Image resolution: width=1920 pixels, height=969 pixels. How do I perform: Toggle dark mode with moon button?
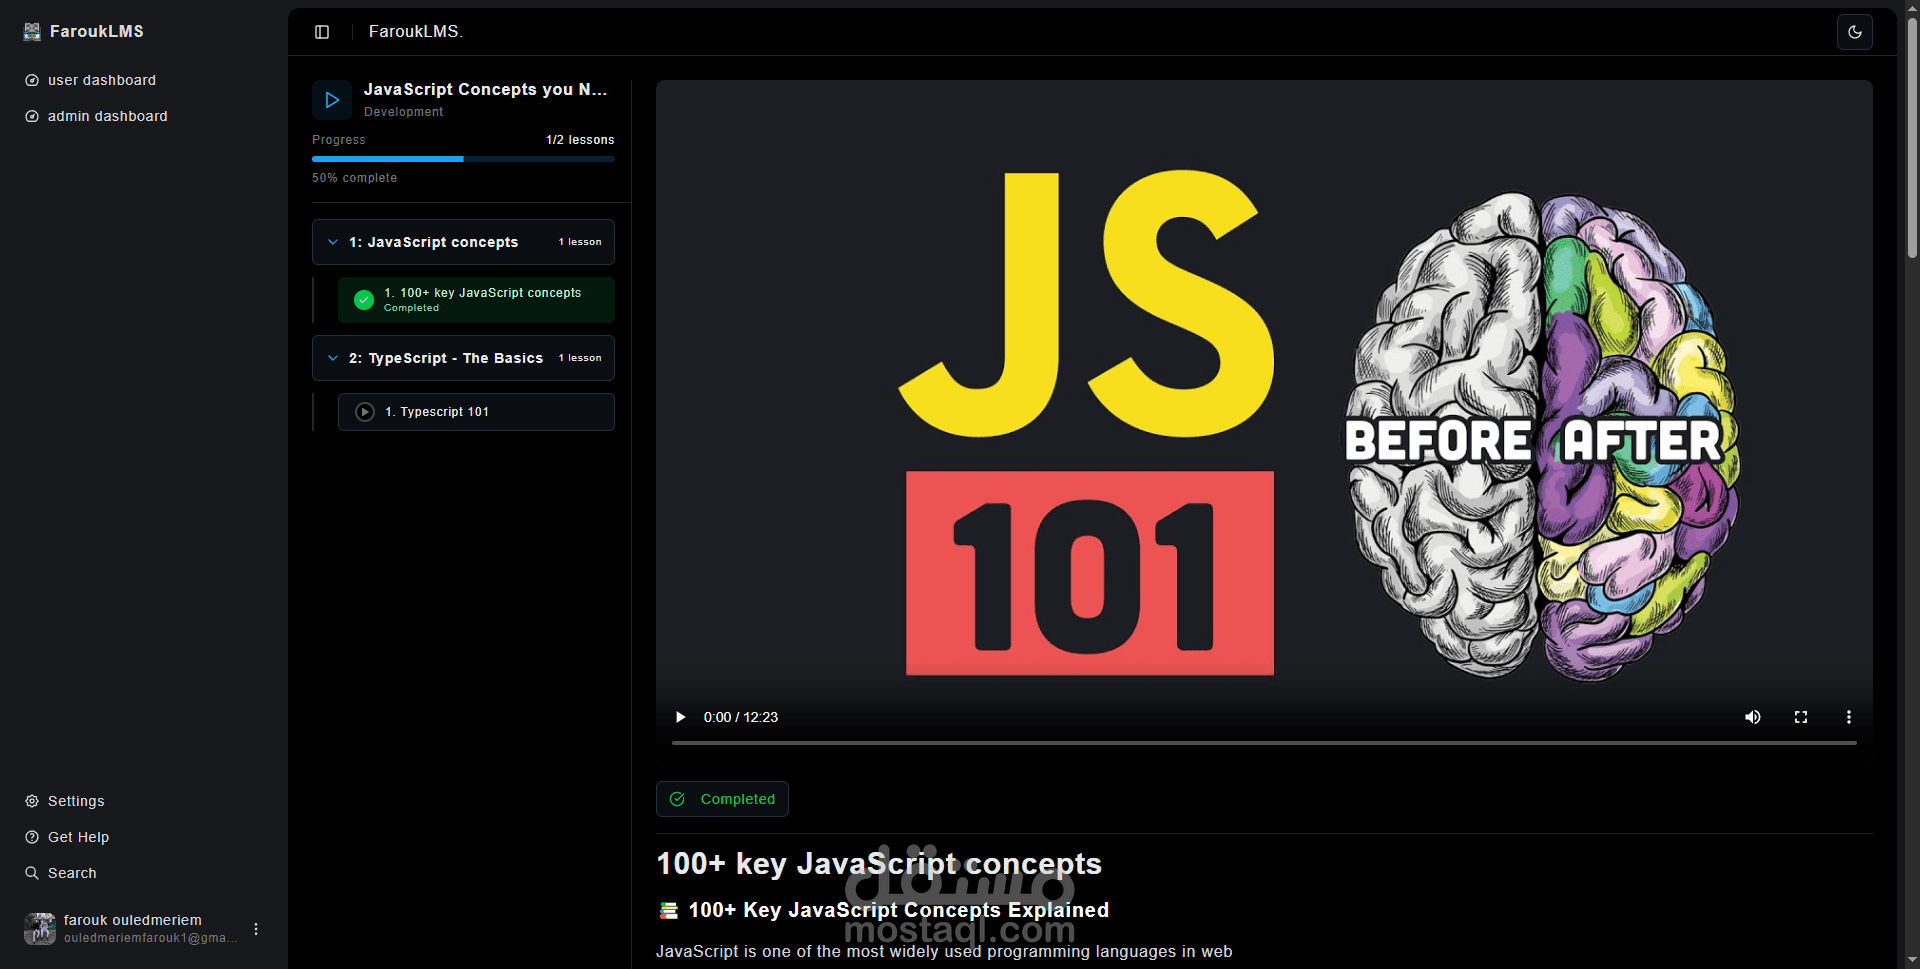click(x=1854, y=32)
